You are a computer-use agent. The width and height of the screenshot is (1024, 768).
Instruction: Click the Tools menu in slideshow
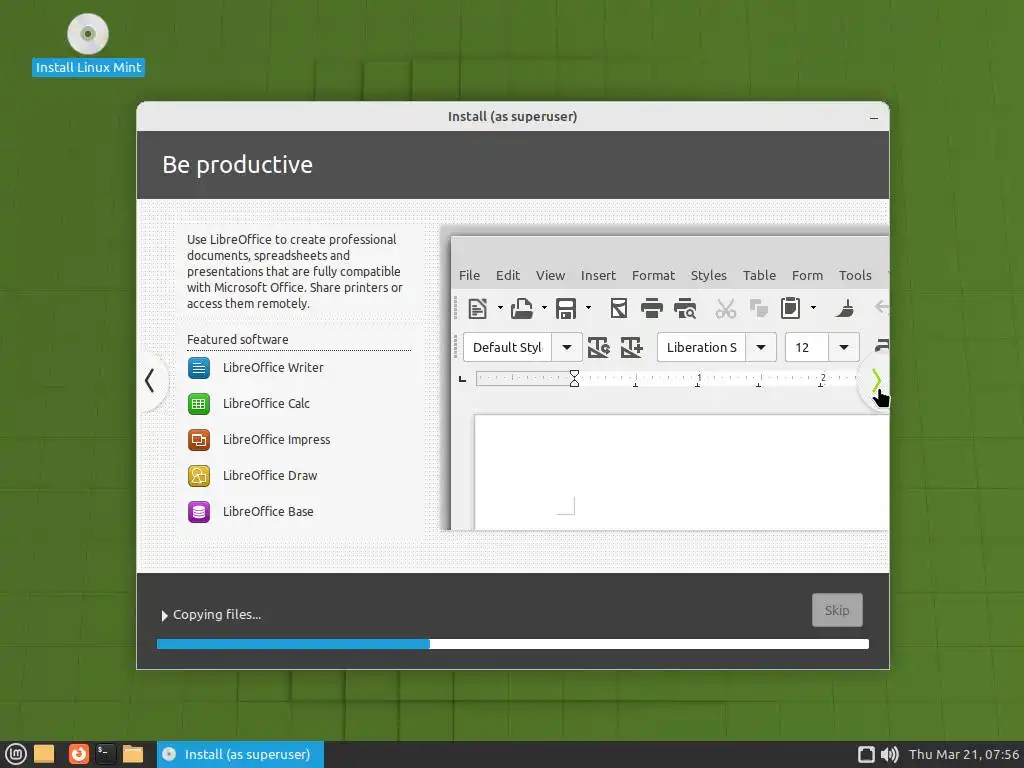(x=855, y=276)
